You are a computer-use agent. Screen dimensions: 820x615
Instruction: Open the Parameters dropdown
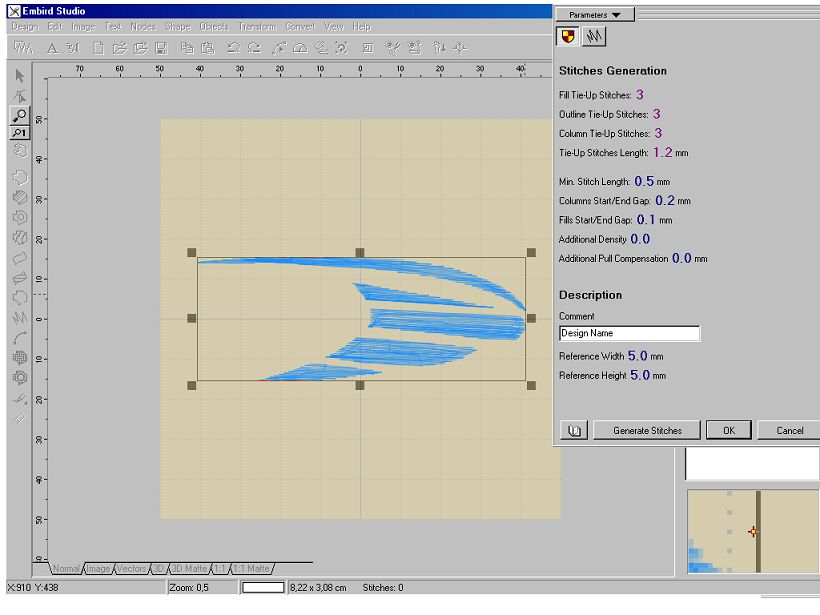[x=595, y=15]
